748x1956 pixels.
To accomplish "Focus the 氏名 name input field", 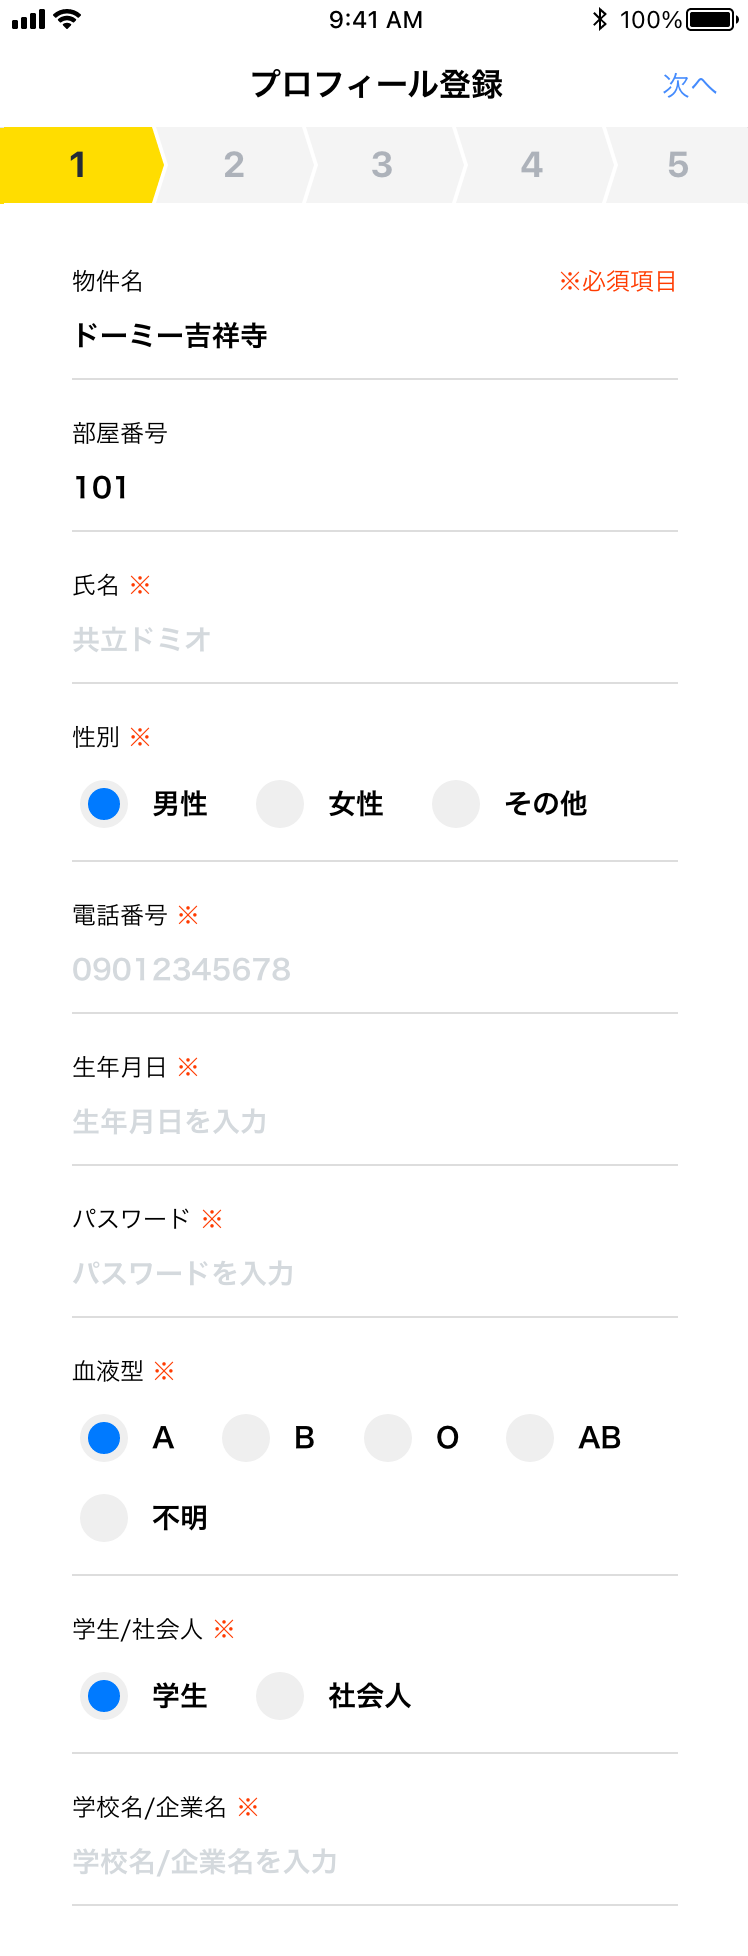I will point(375,640).
